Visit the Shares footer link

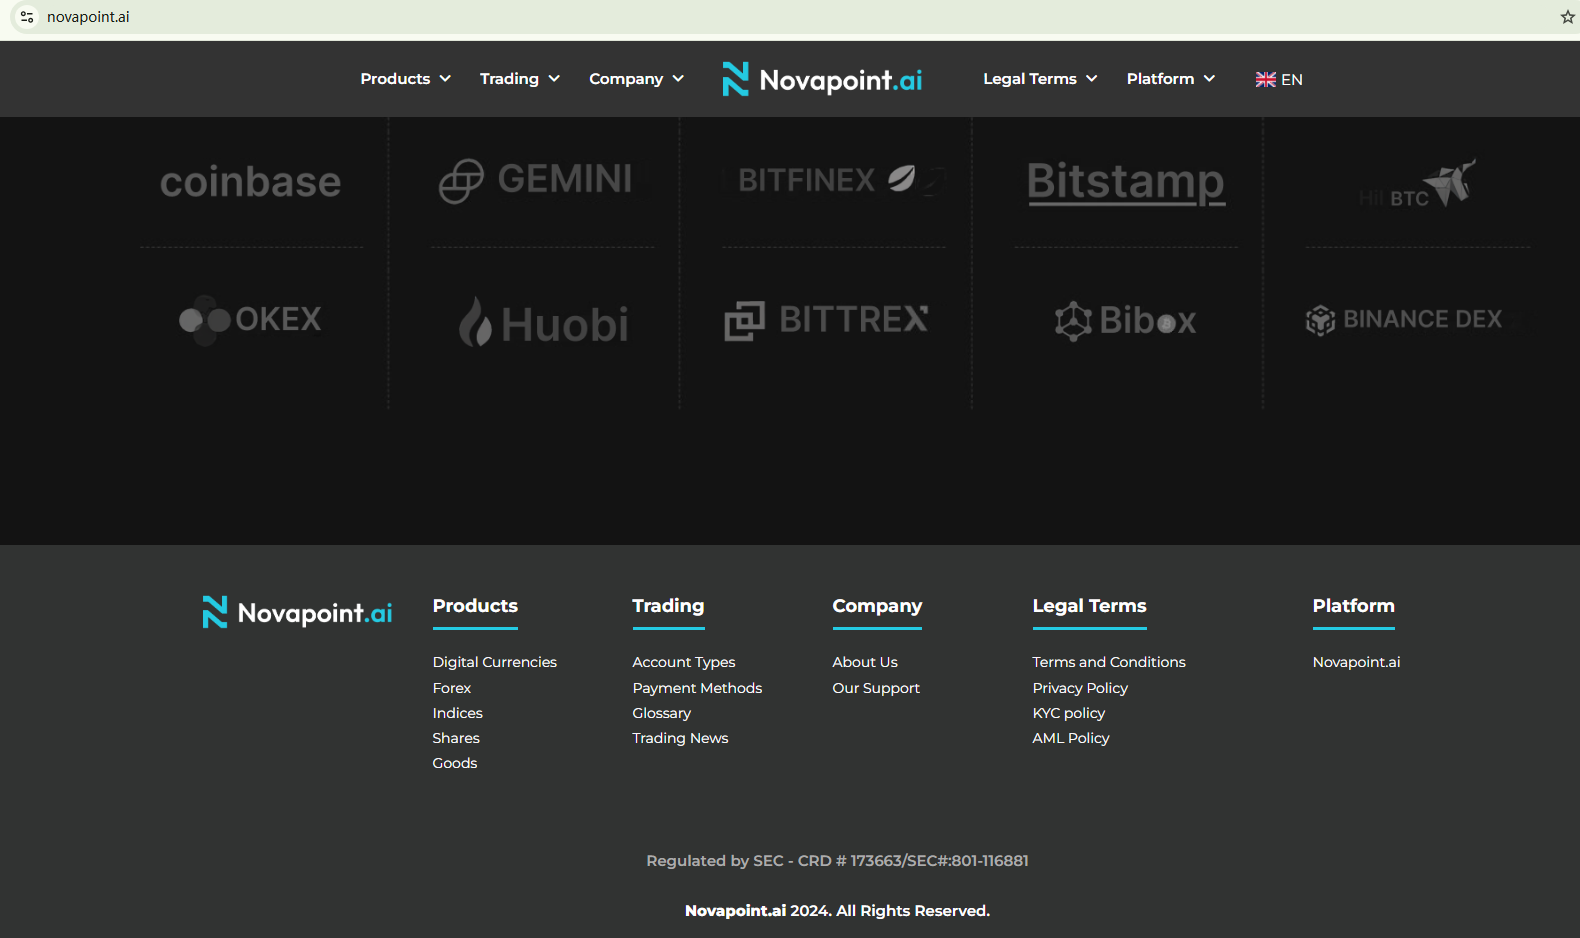tap(456, 738)
